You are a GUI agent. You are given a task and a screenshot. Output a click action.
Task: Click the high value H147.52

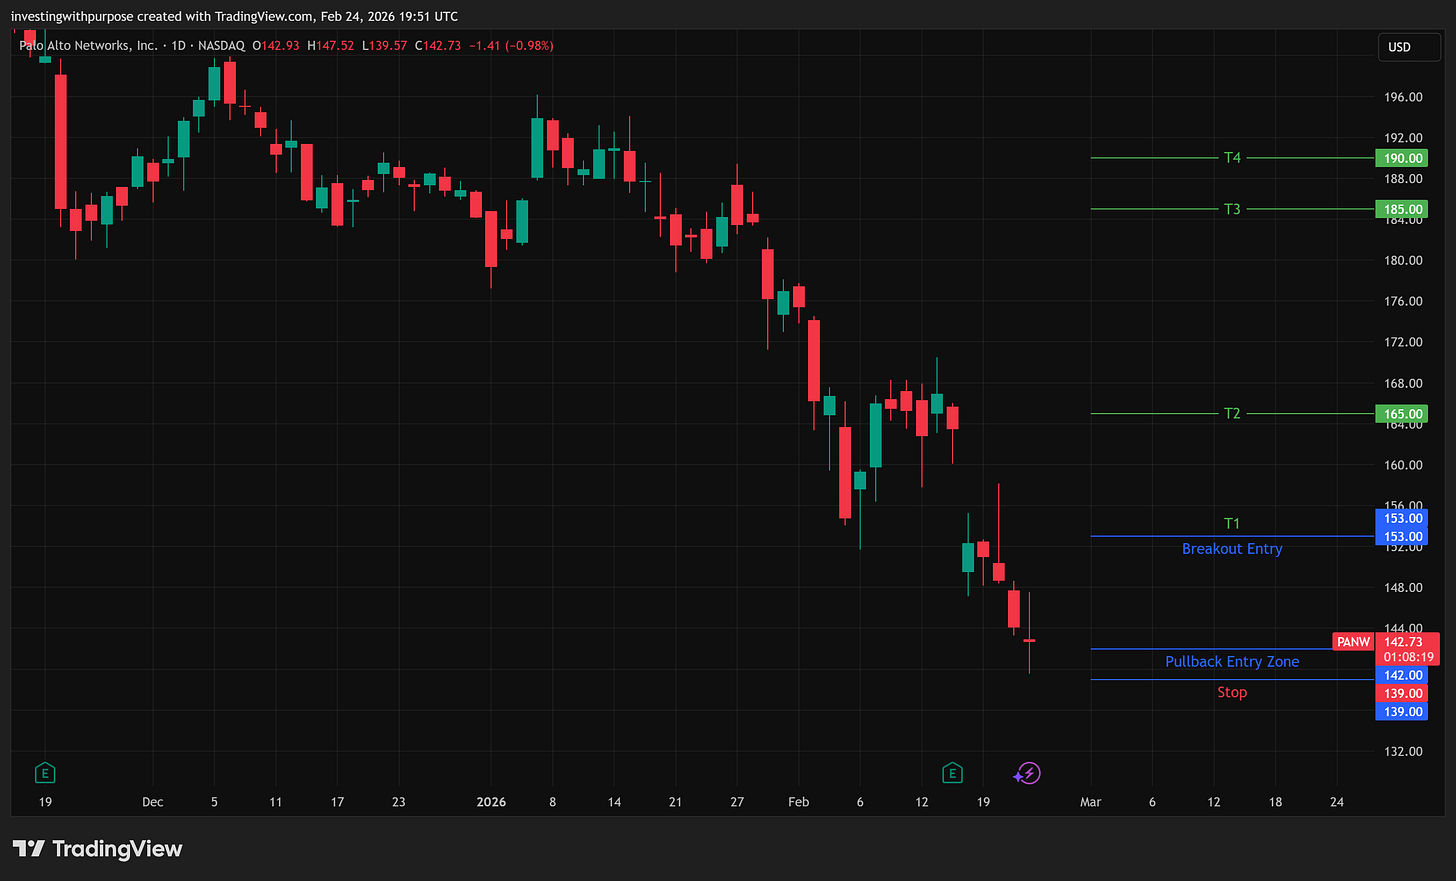331,45
